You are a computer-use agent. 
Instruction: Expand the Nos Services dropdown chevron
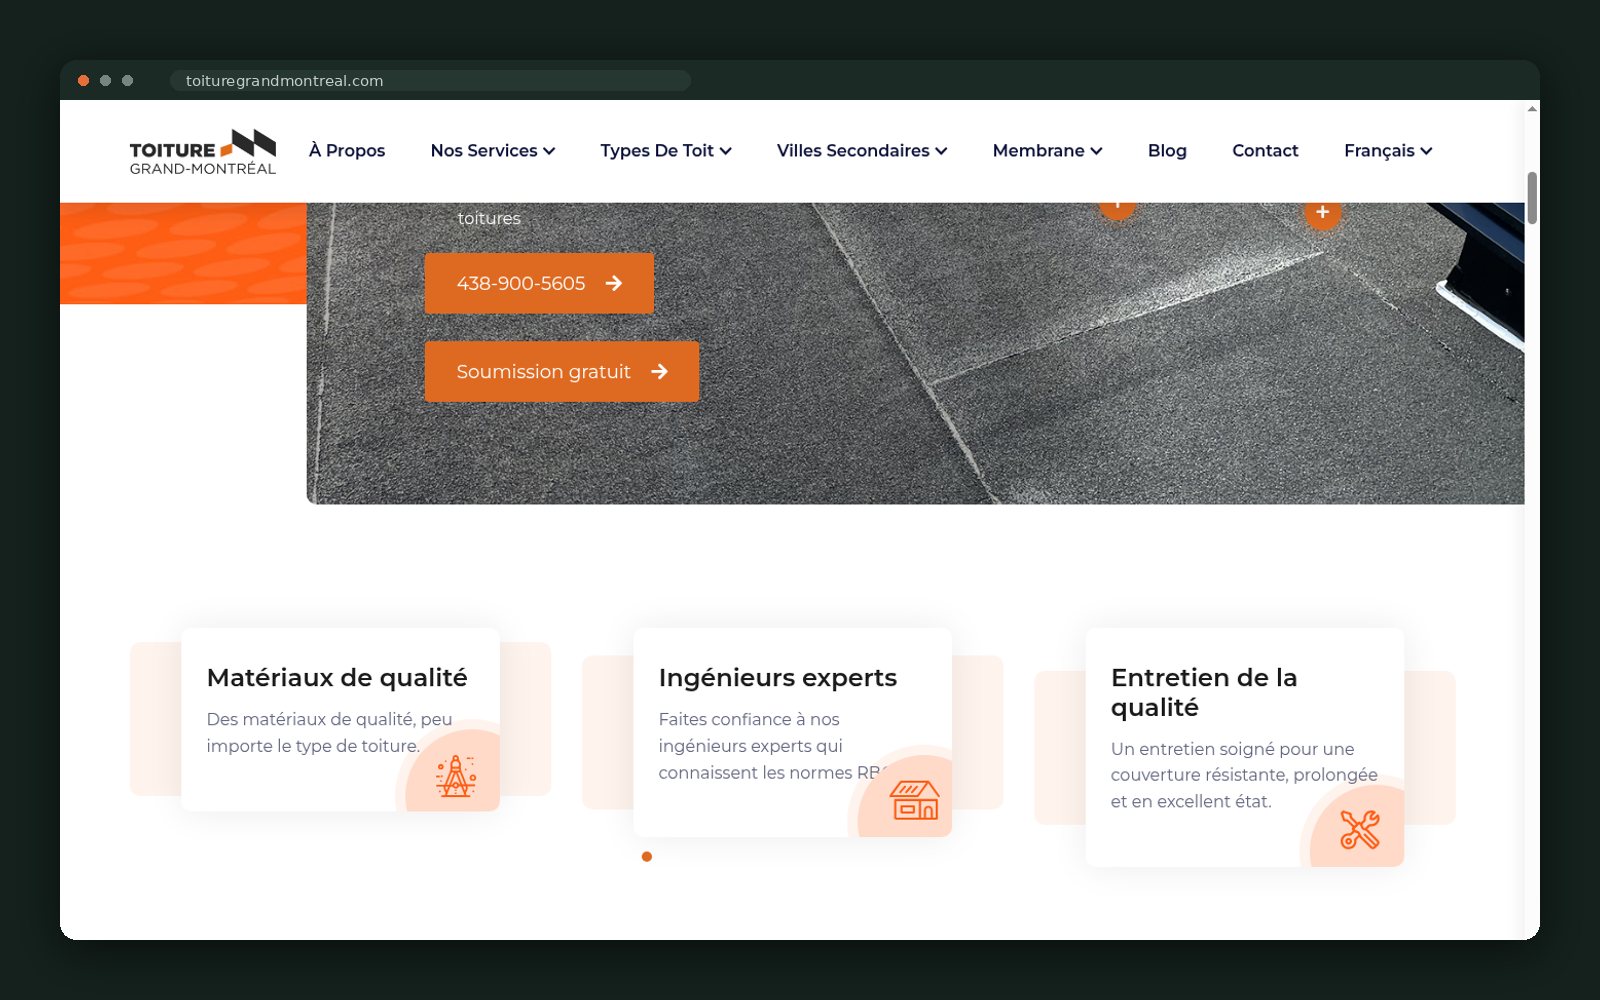(x=549, y=151)
